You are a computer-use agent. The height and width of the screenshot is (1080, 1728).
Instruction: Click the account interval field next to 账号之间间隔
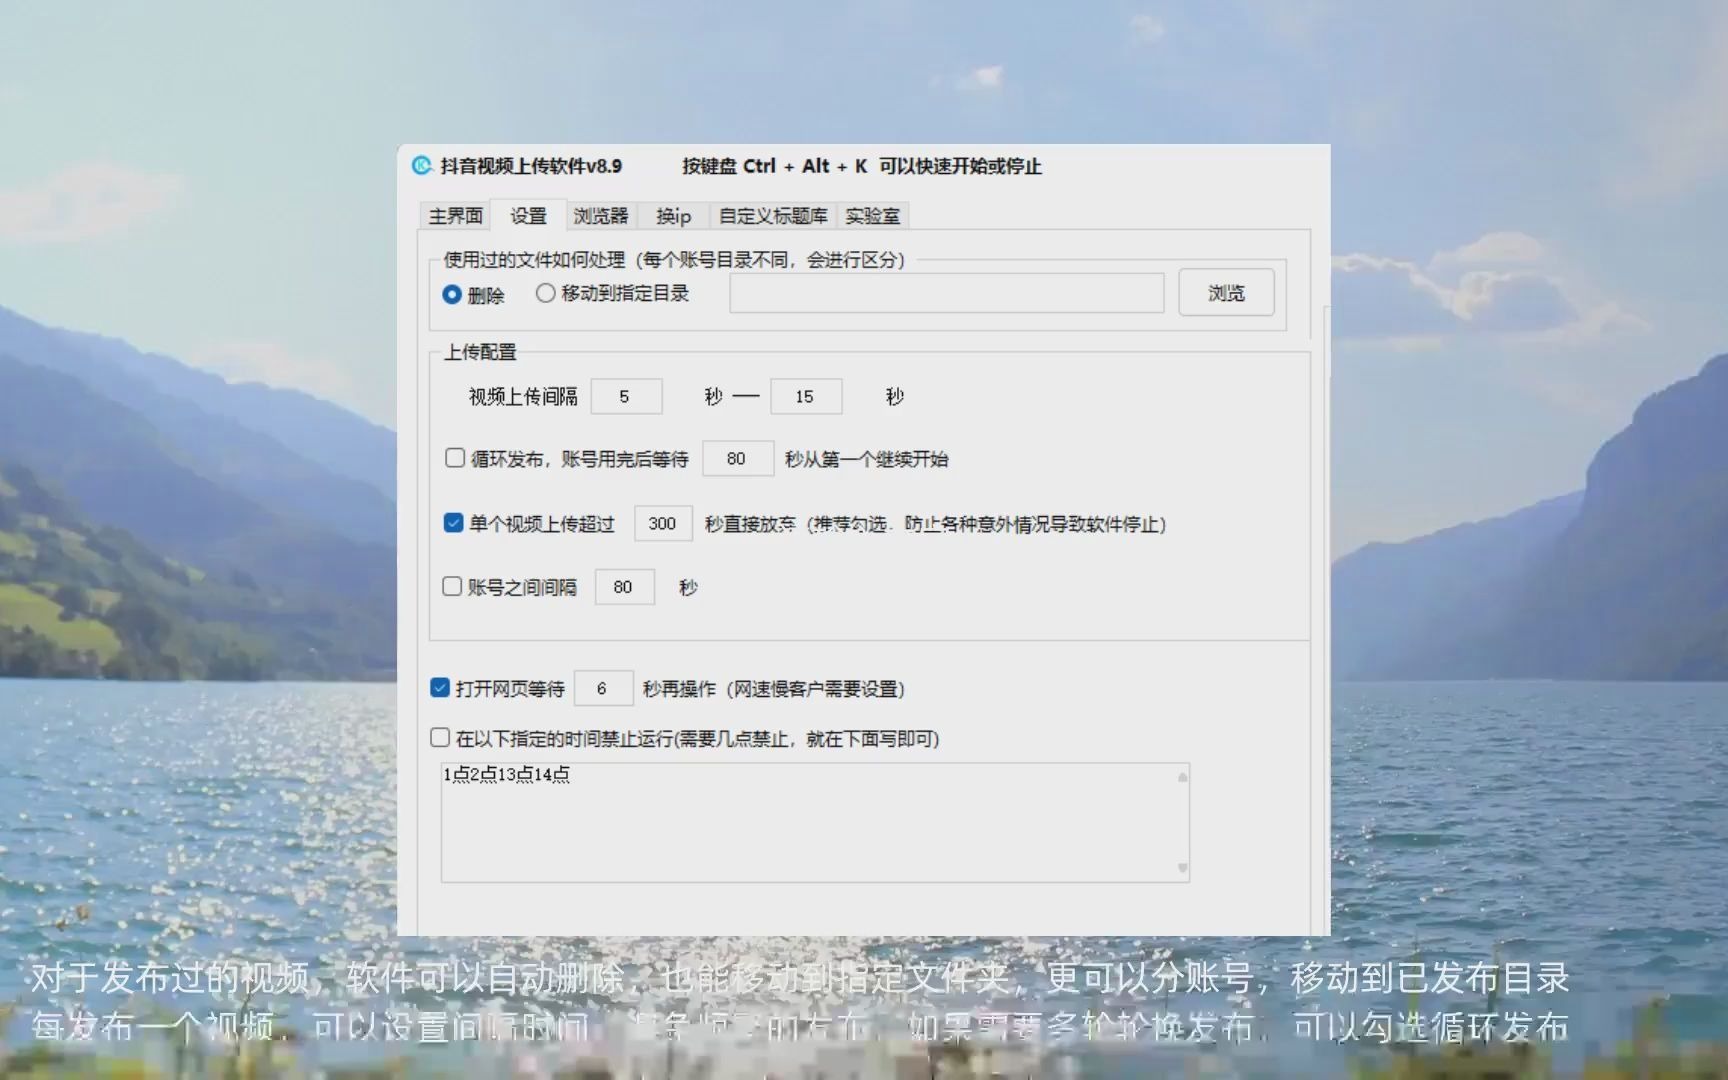(625, 587)
